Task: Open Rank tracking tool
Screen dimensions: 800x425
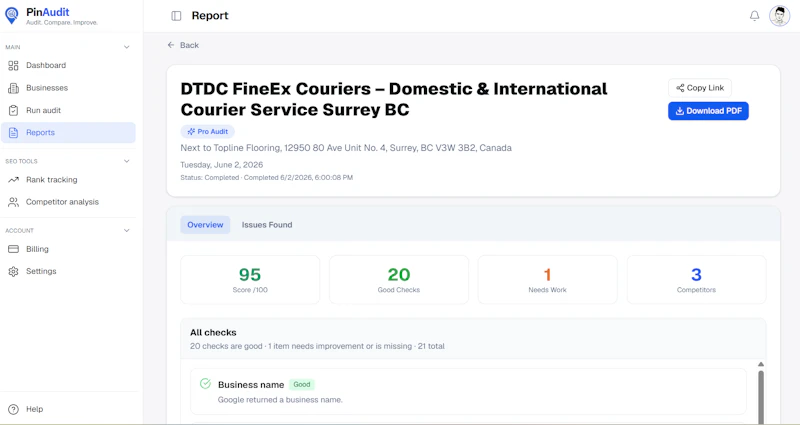Action: 68,180
